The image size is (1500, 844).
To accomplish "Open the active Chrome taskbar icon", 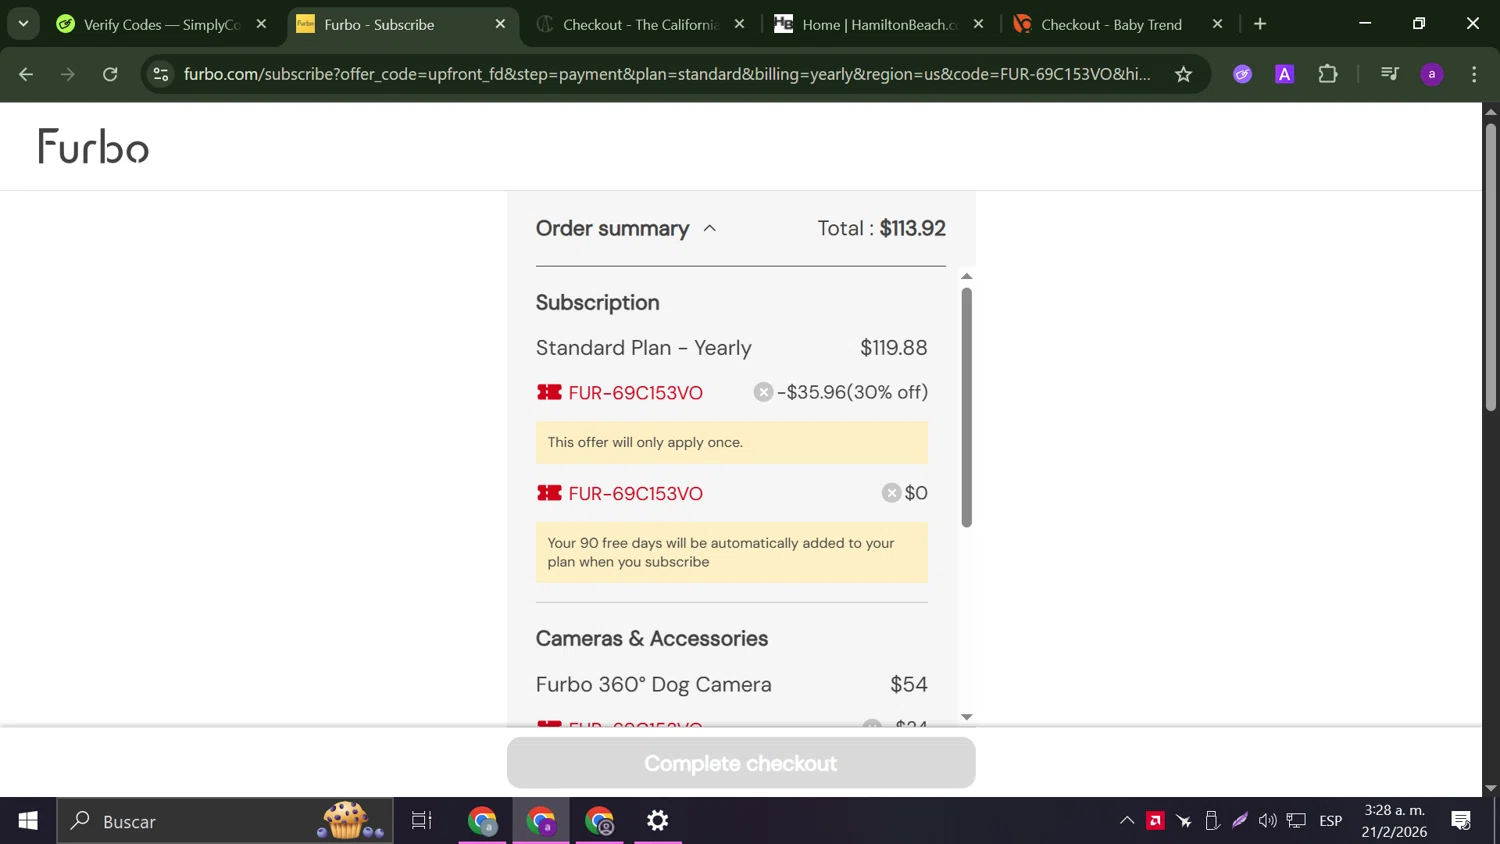I will 541,821.
